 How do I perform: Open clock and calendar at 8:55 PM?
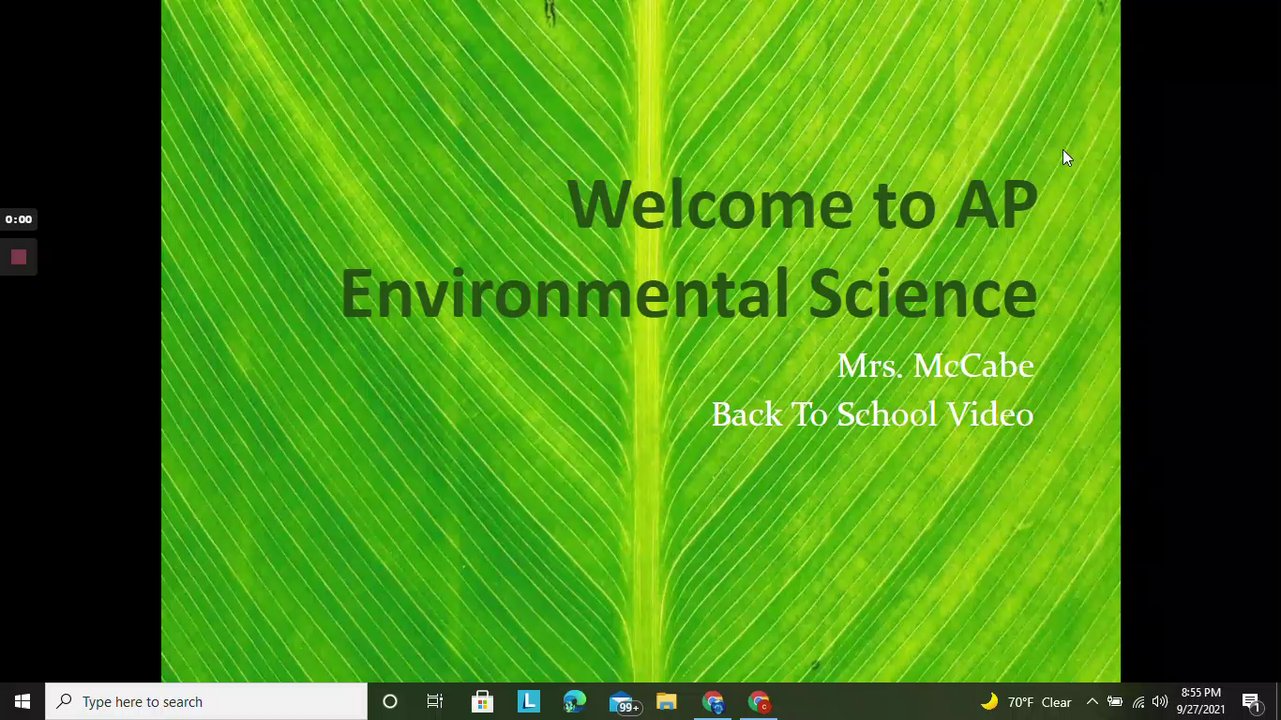click(1200, 701)
